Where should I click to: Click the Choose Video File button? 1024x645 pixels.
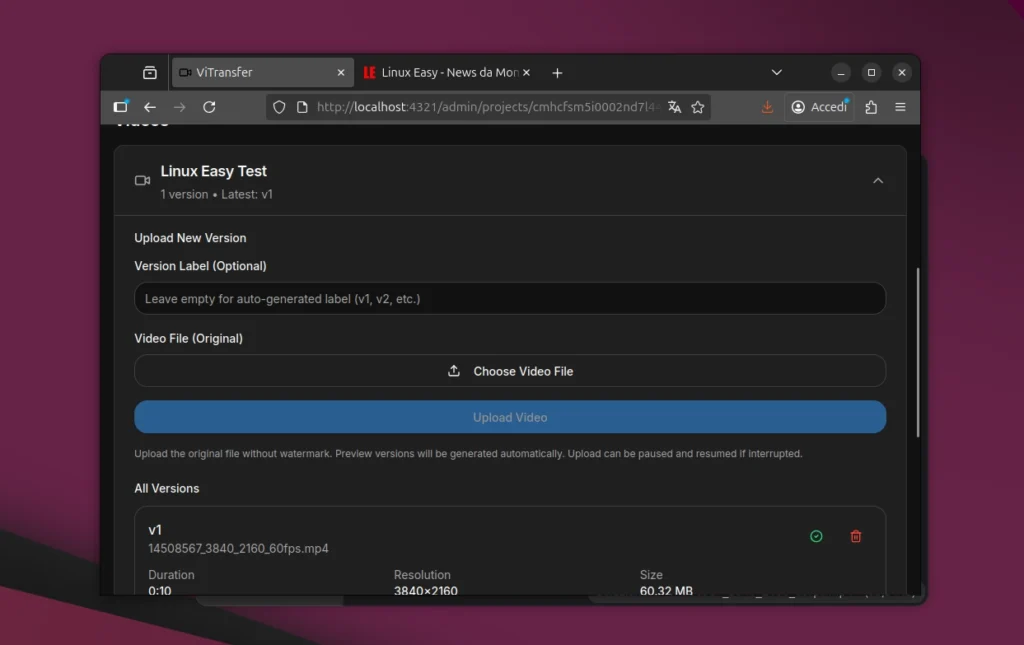coord(510,370)
